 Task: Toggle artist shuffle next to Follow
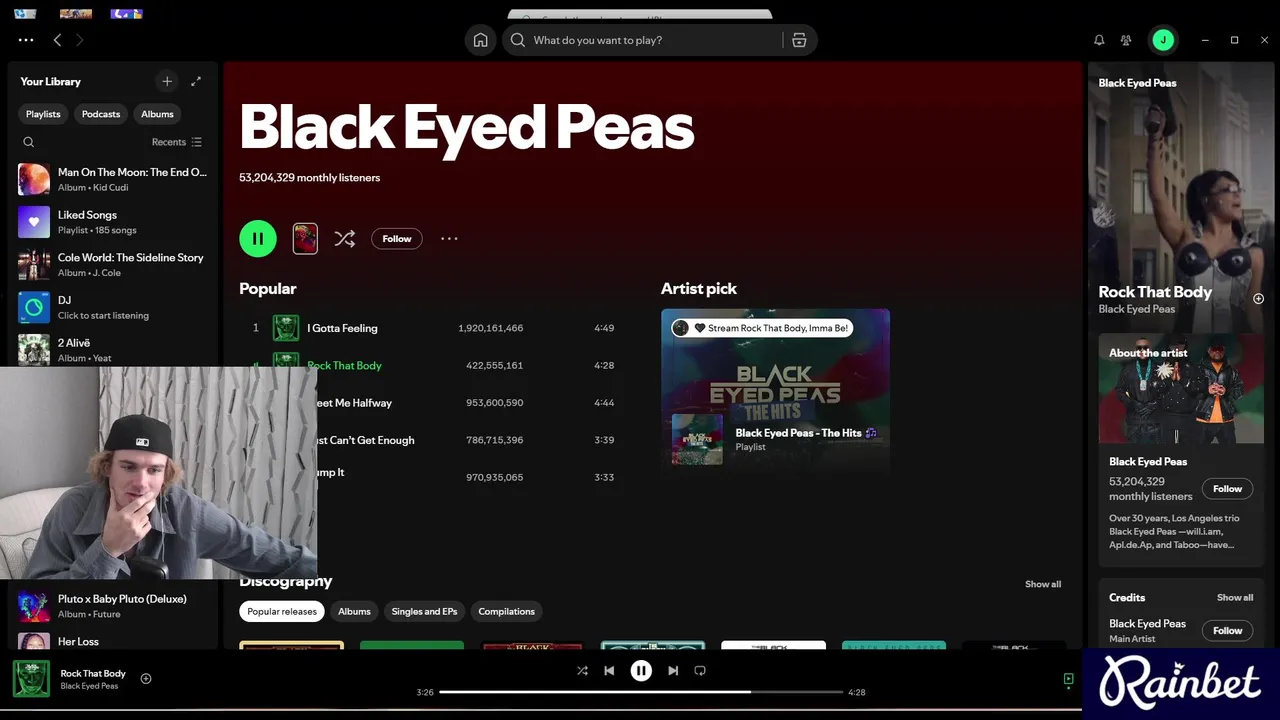pos(345,238)
